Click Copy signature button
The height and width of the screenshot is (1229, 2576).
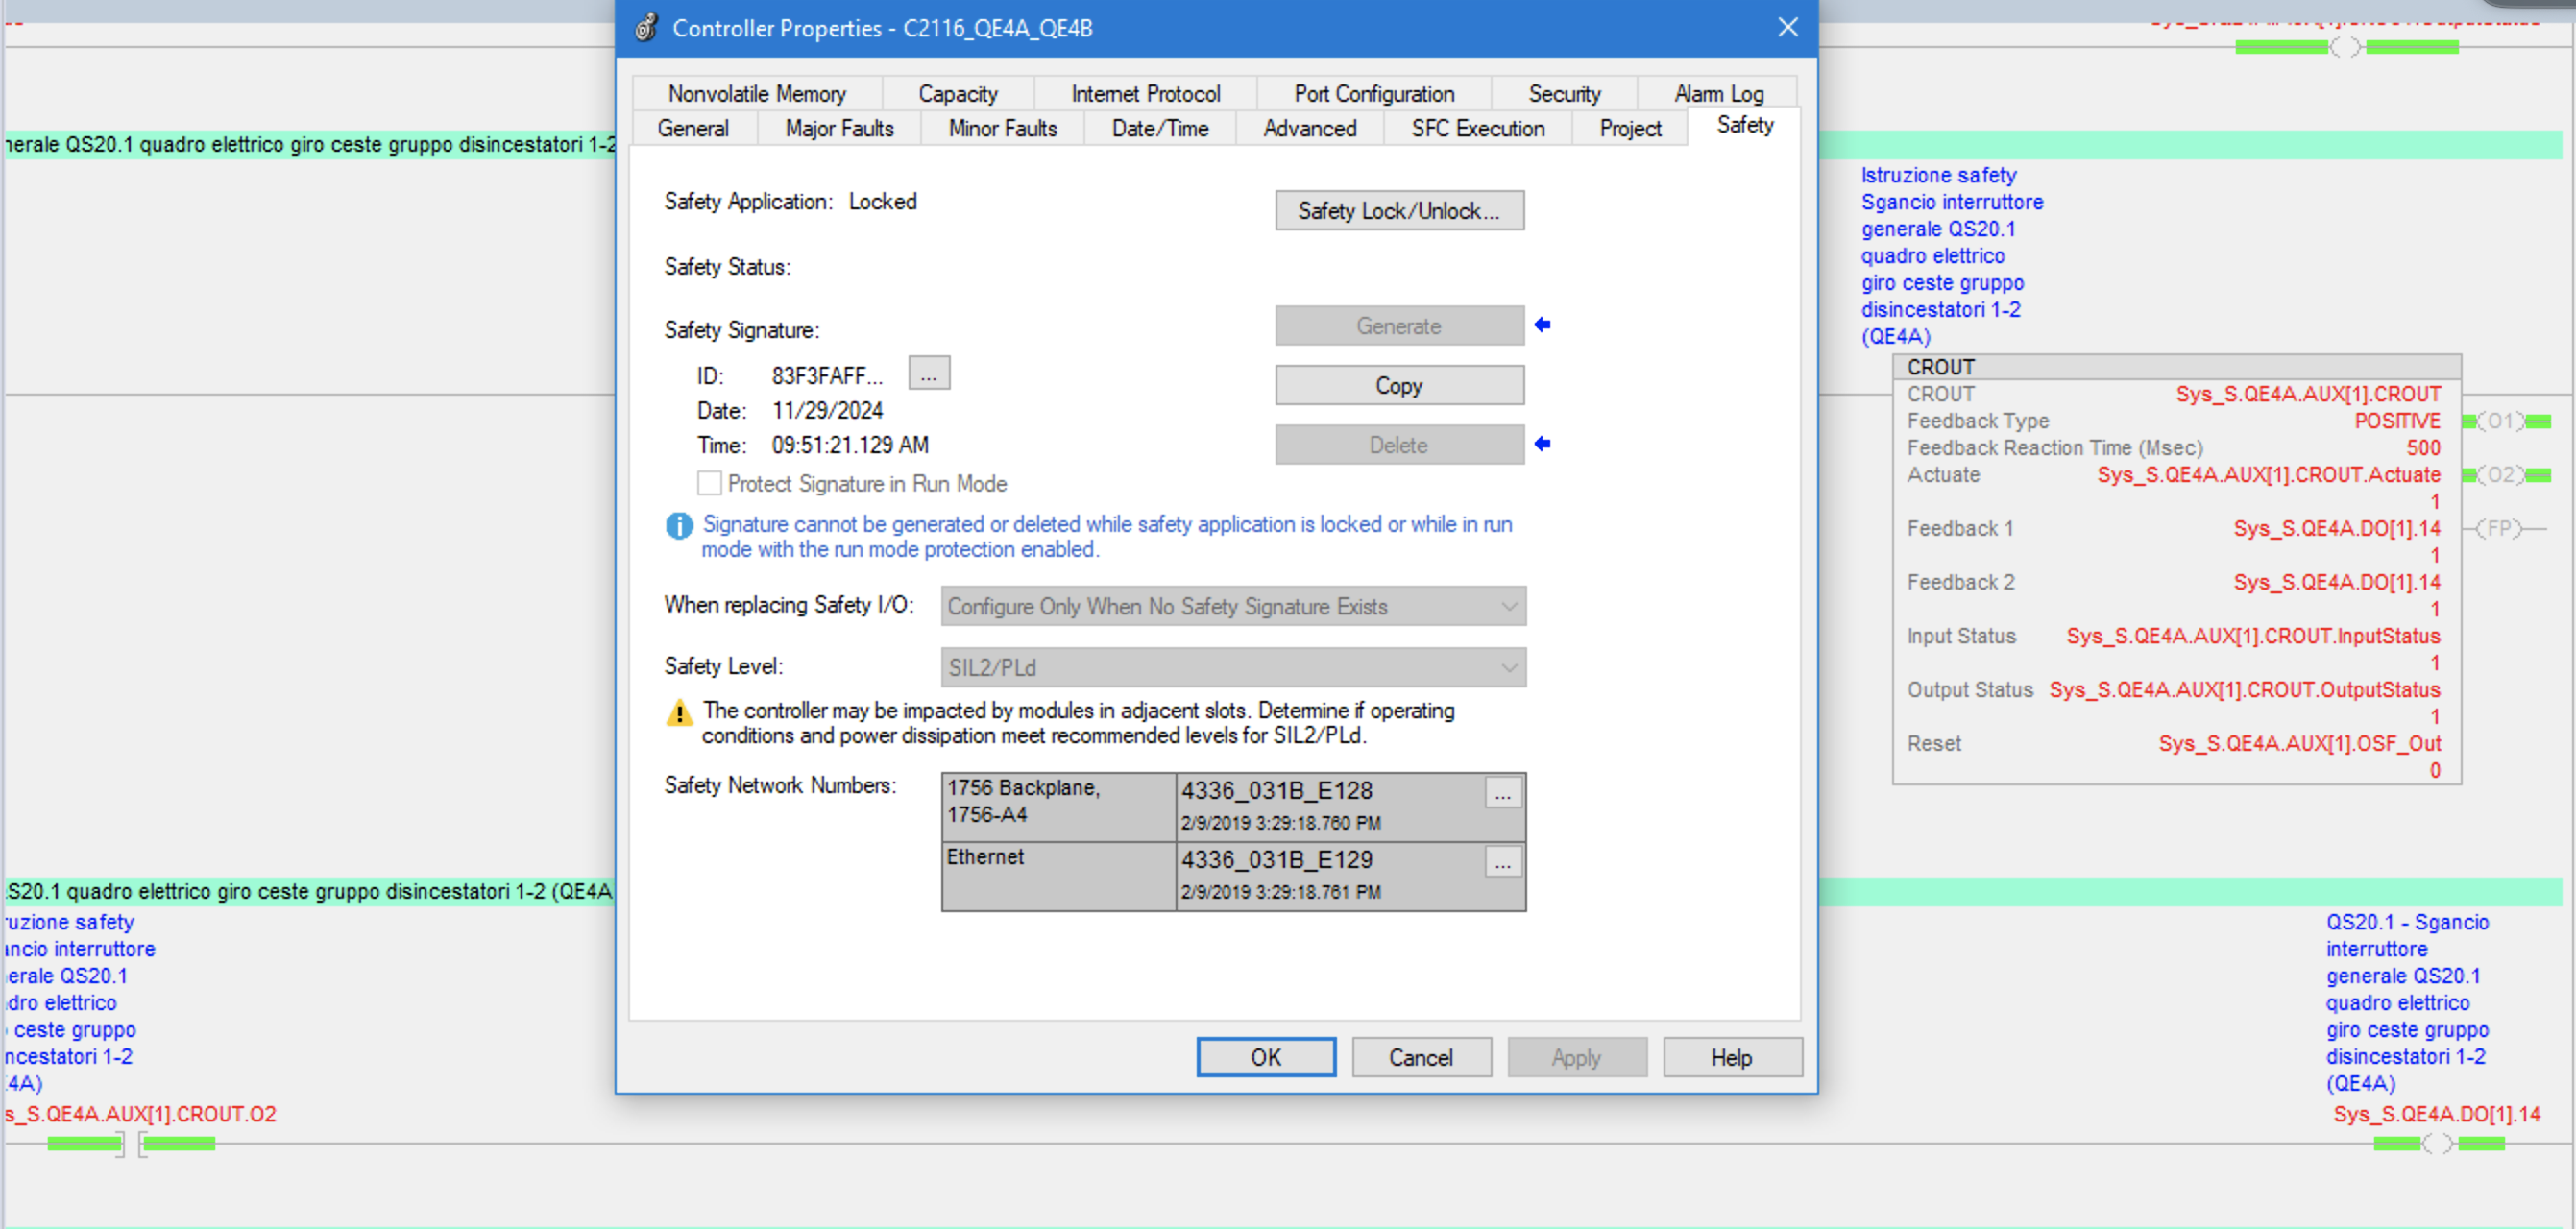[1398, 385]
